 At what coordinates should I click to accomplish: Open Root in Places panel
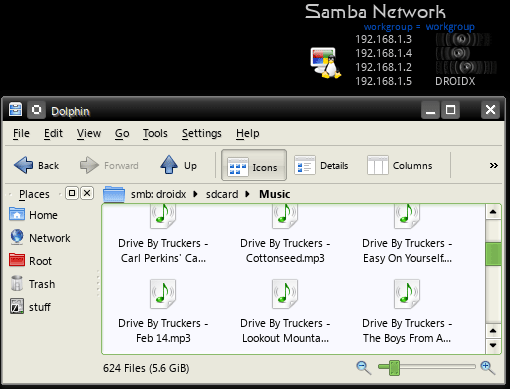click(x=31, y=261)
